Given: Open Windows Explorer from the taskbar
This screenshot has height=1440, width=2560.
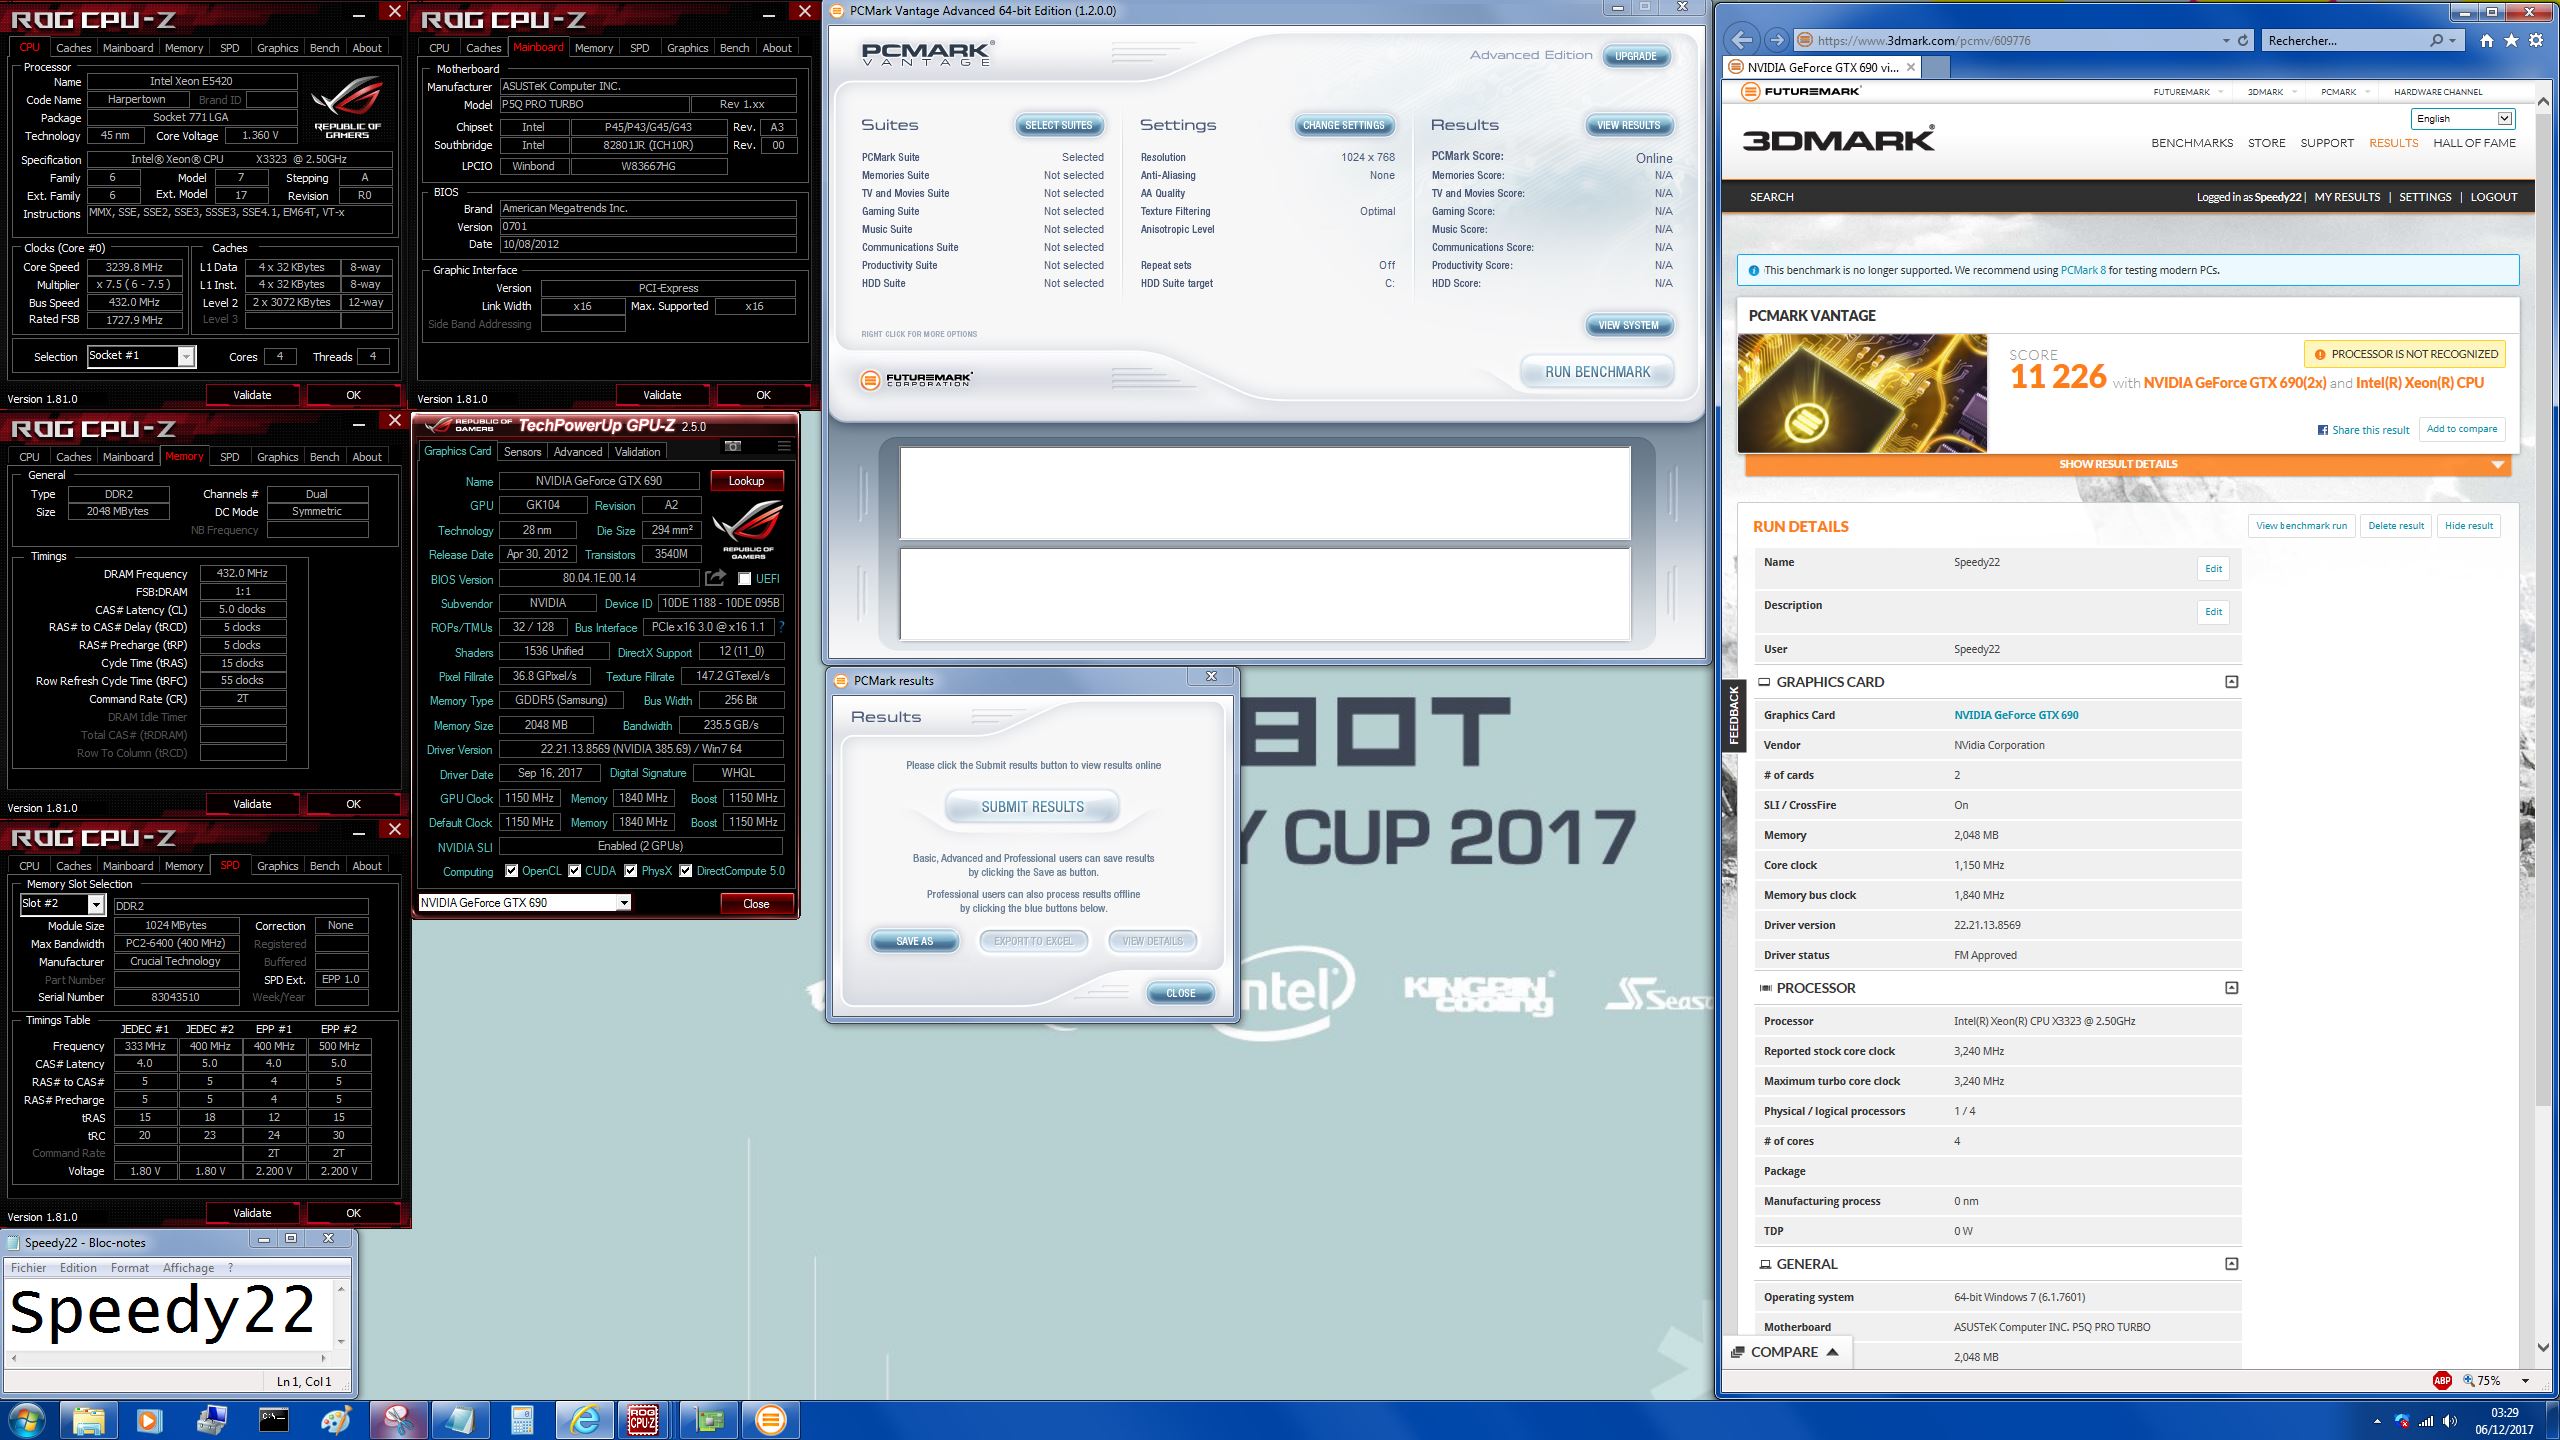Looking at the screenshot, I should coord(88,1420).
